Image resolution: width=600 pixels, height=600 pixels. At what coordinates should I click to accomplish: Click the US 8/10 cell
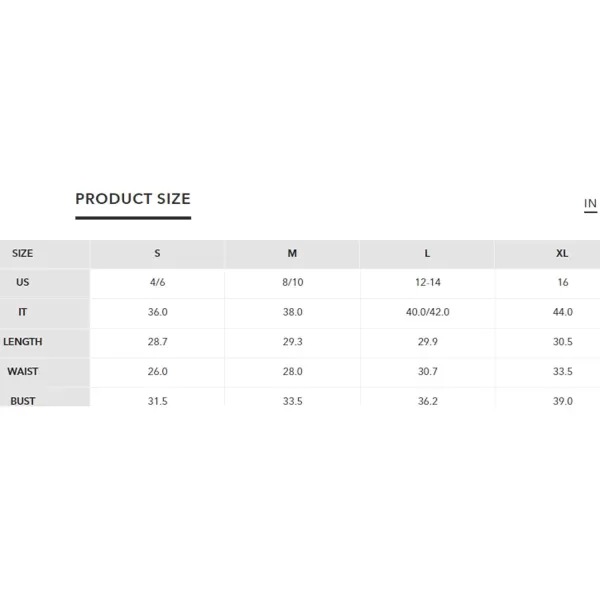[293, 282]
